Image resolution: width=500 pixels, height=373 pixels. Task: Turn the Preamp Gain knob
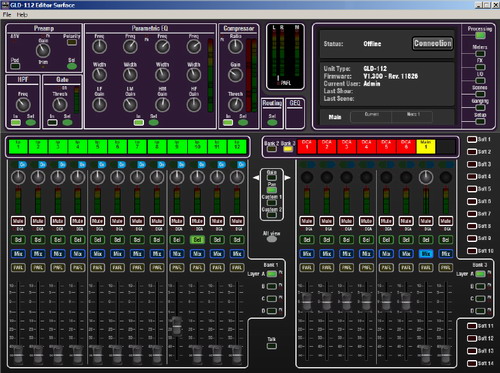pyautogui.click(x=43, y=50)
